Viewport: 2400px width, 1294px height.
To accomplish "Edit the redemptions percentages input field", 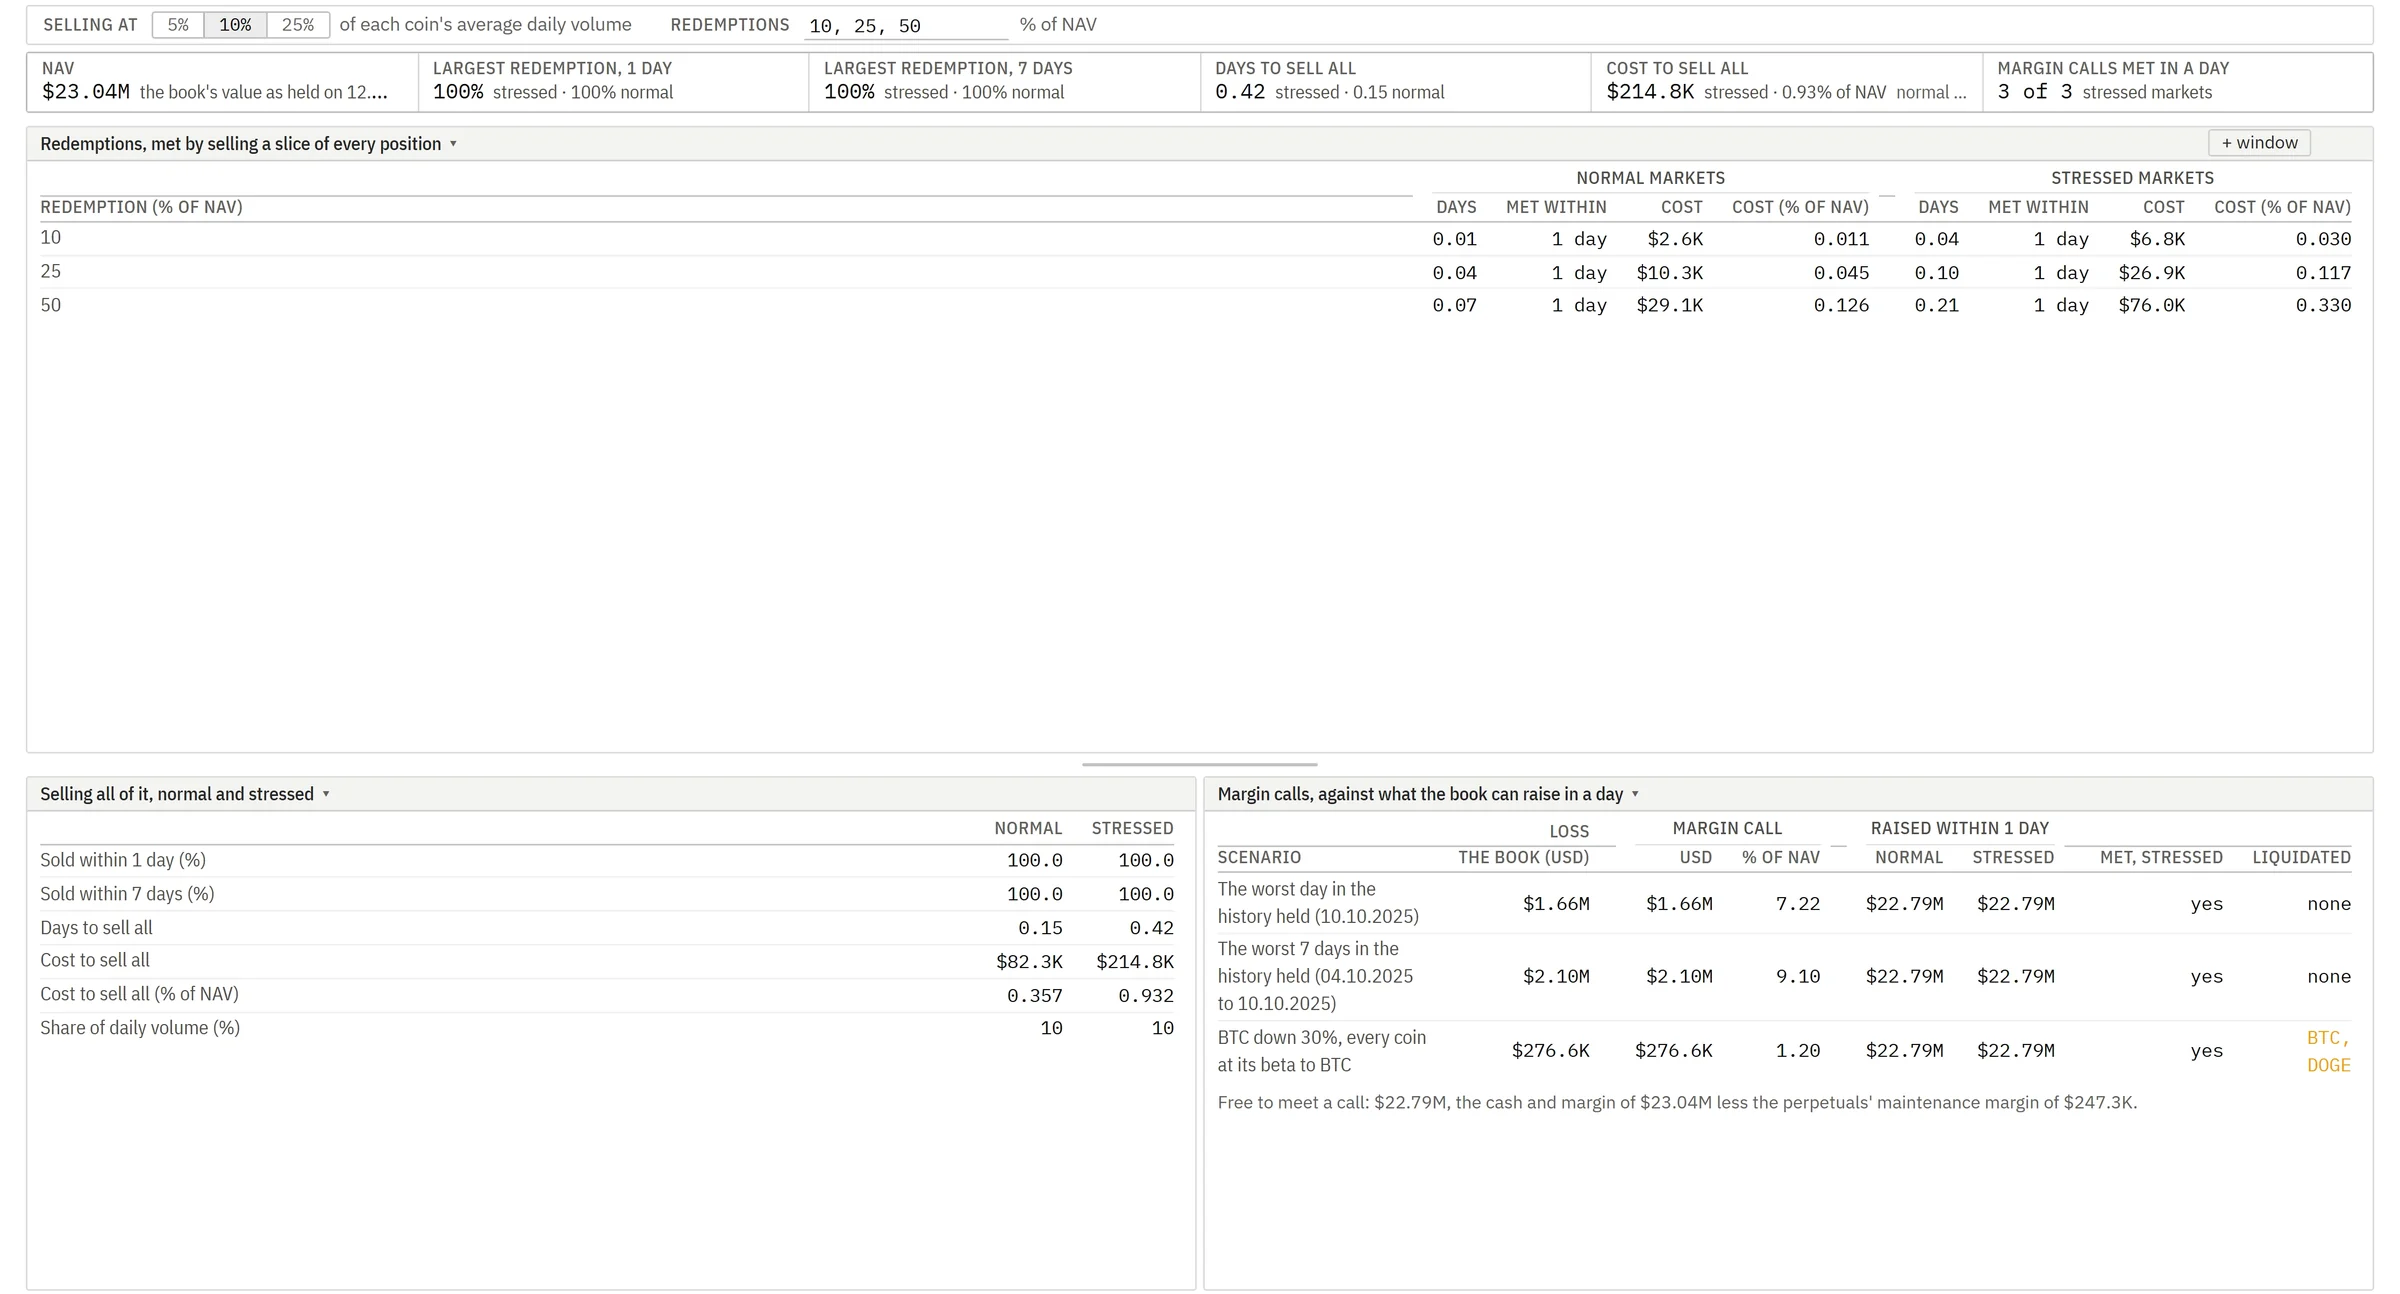I will tap(906, 26).
